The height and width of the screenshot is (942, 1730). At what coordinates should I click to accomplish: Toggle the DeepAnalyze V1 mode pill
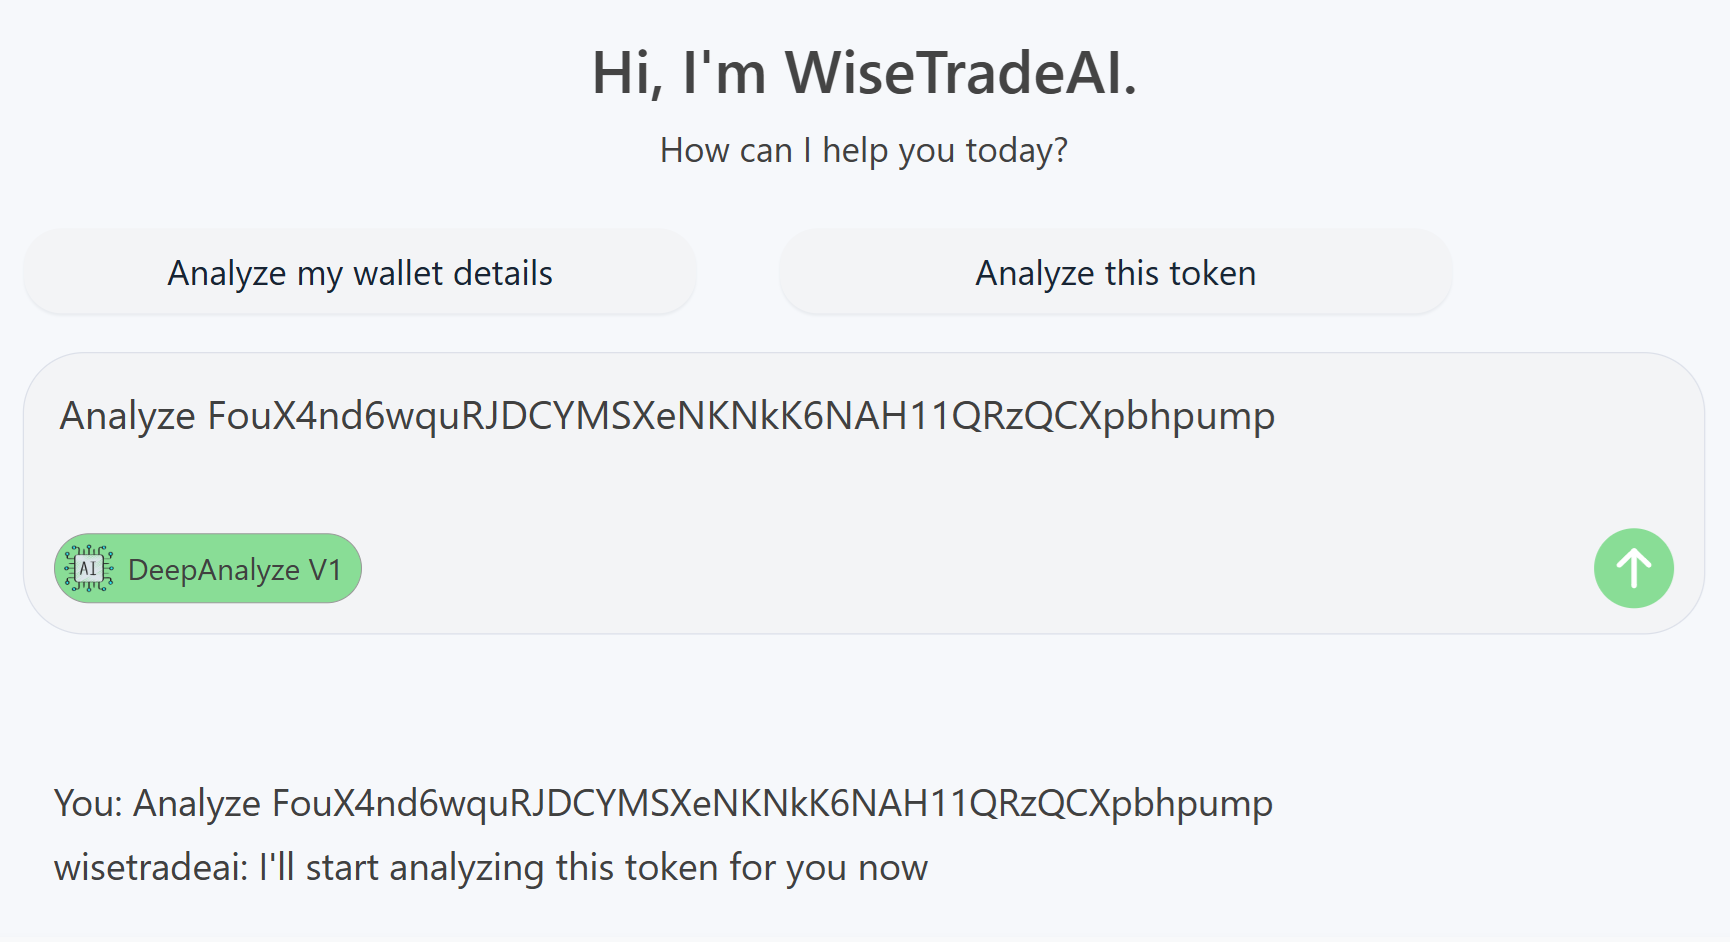[208, 569]
